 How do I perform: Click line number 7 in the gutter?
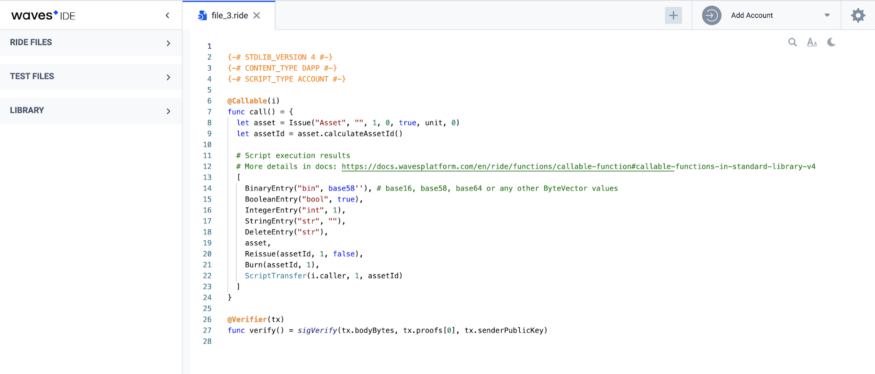209,112
